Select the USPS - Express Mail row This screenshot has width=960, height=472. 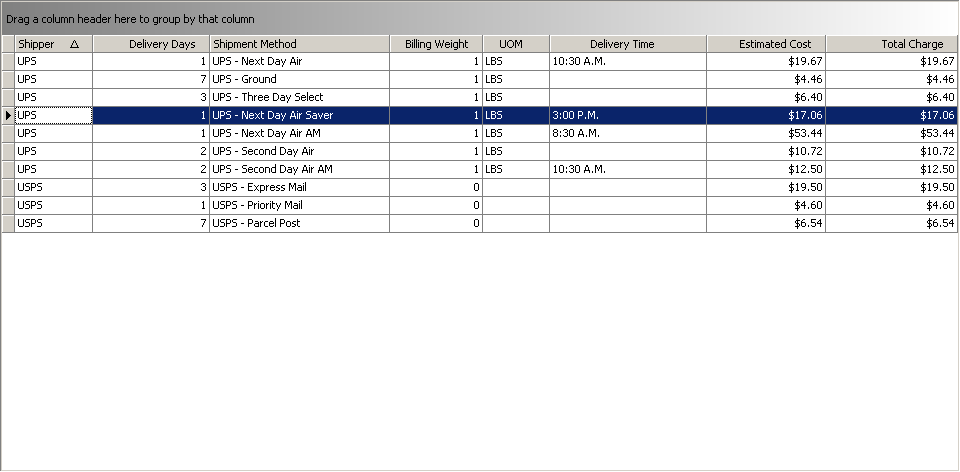pos(299,187)
